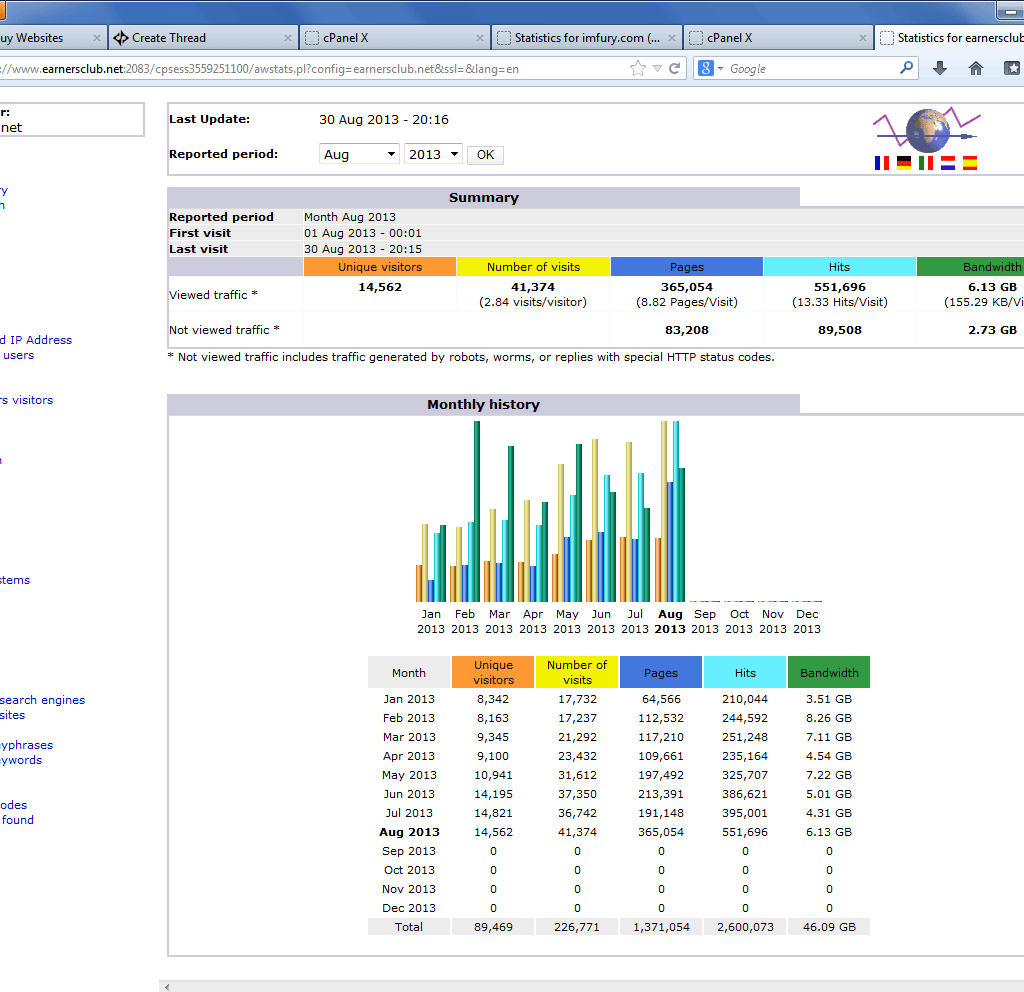Switch language with the German flag

point(904,163)
